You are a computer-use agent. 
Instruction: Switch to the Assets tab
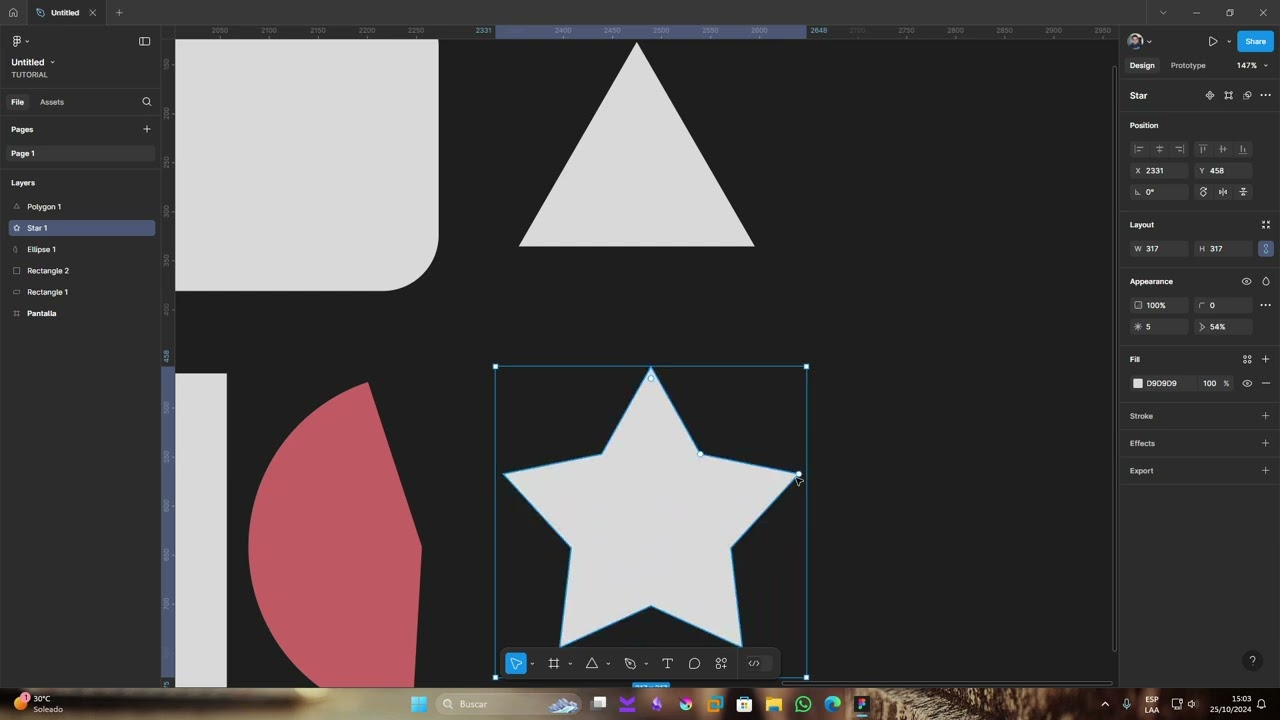click(52, 102)
